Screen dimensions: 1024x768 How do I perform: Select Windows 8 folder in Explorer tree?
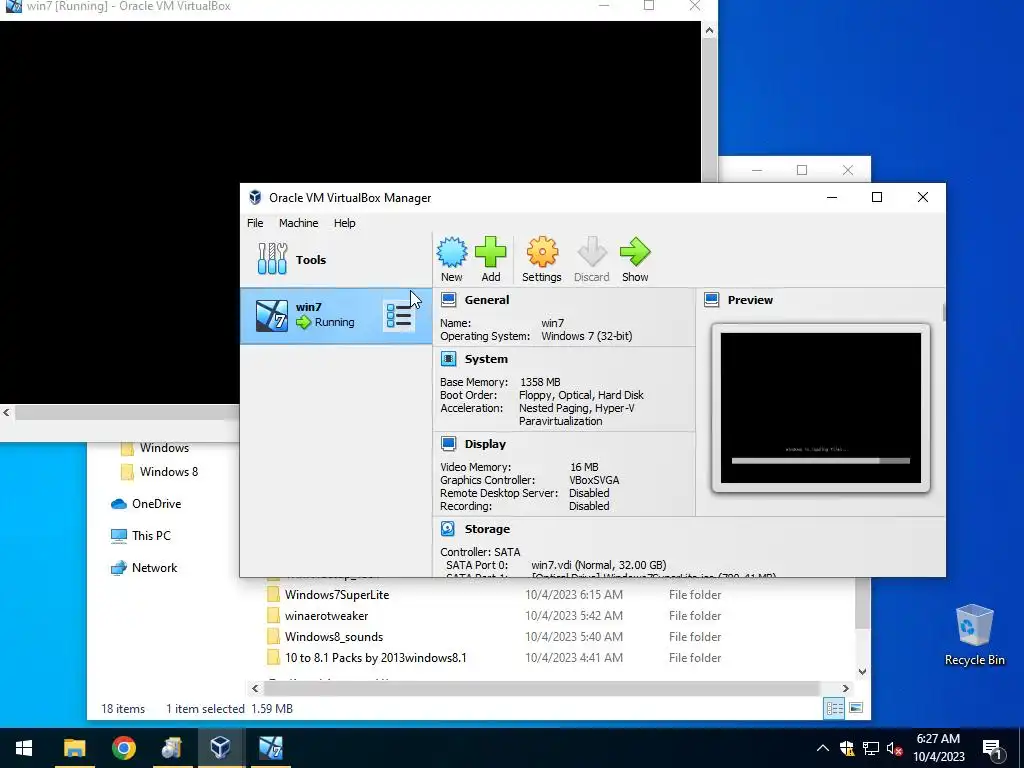[160, 472]
